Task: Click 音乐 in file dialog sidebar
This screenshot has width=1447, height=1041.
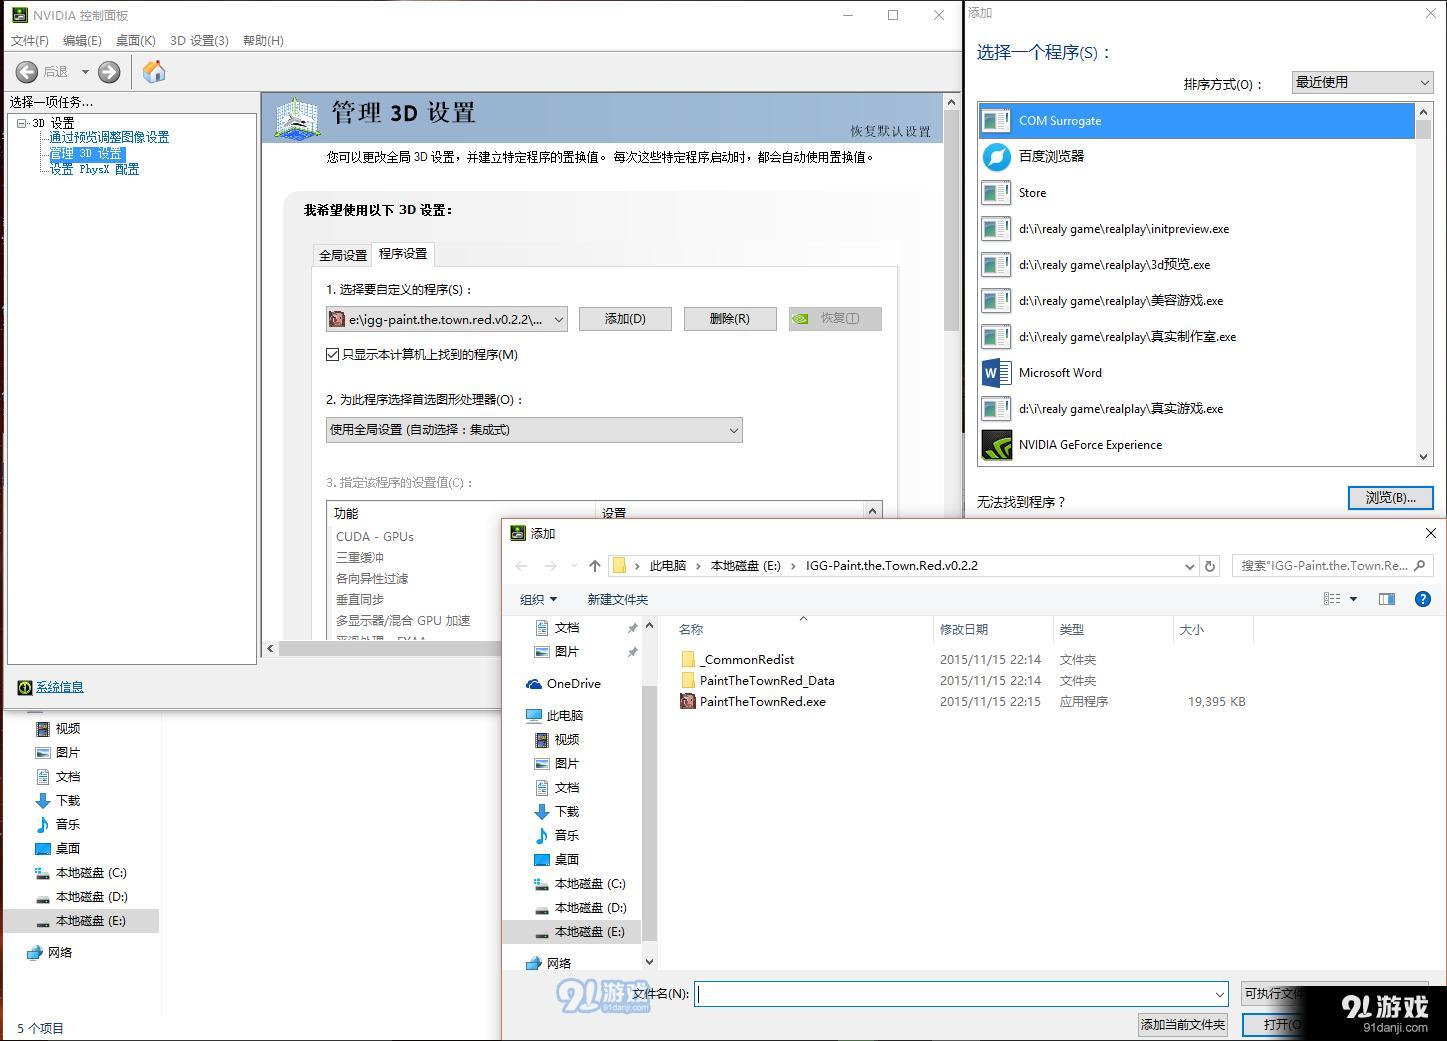Action: click(566, 836)
